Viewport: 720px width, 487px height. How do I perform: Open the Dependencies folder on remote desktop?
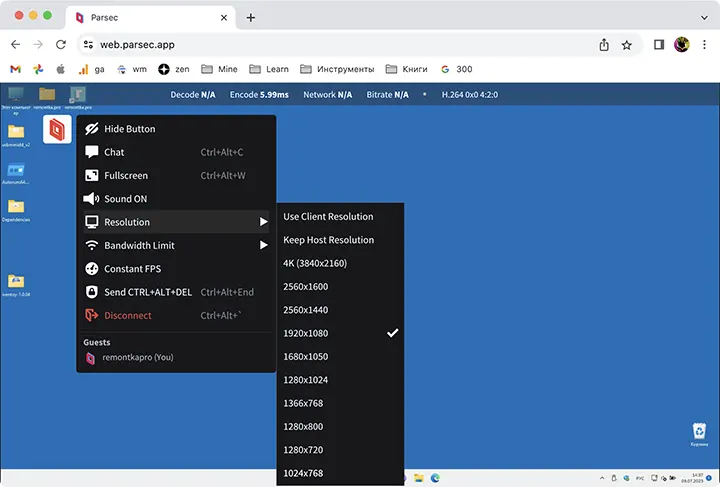pos(16,210)
